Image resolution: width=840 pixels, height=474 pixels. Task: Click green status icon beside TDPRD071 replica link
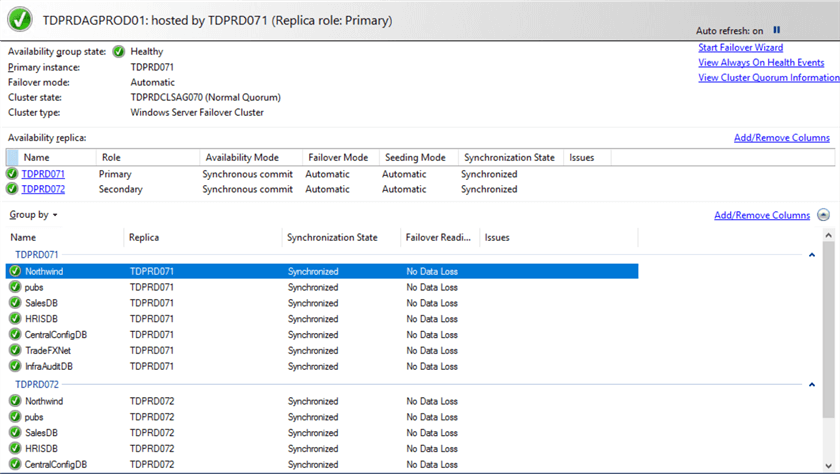(x=12, y=174)
